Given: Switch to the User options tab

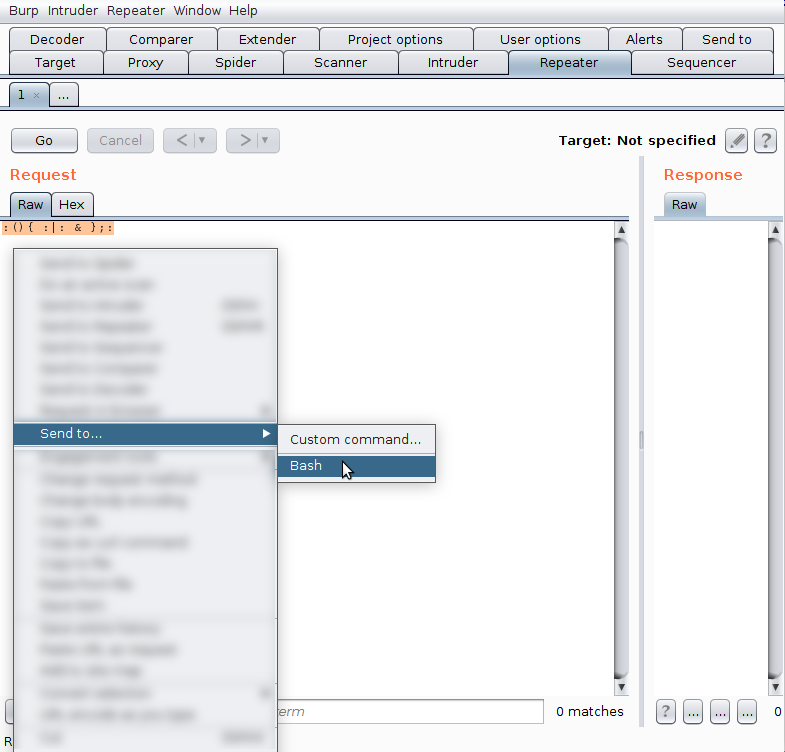Looking at the screenshot, I should [x=540, y=40].
